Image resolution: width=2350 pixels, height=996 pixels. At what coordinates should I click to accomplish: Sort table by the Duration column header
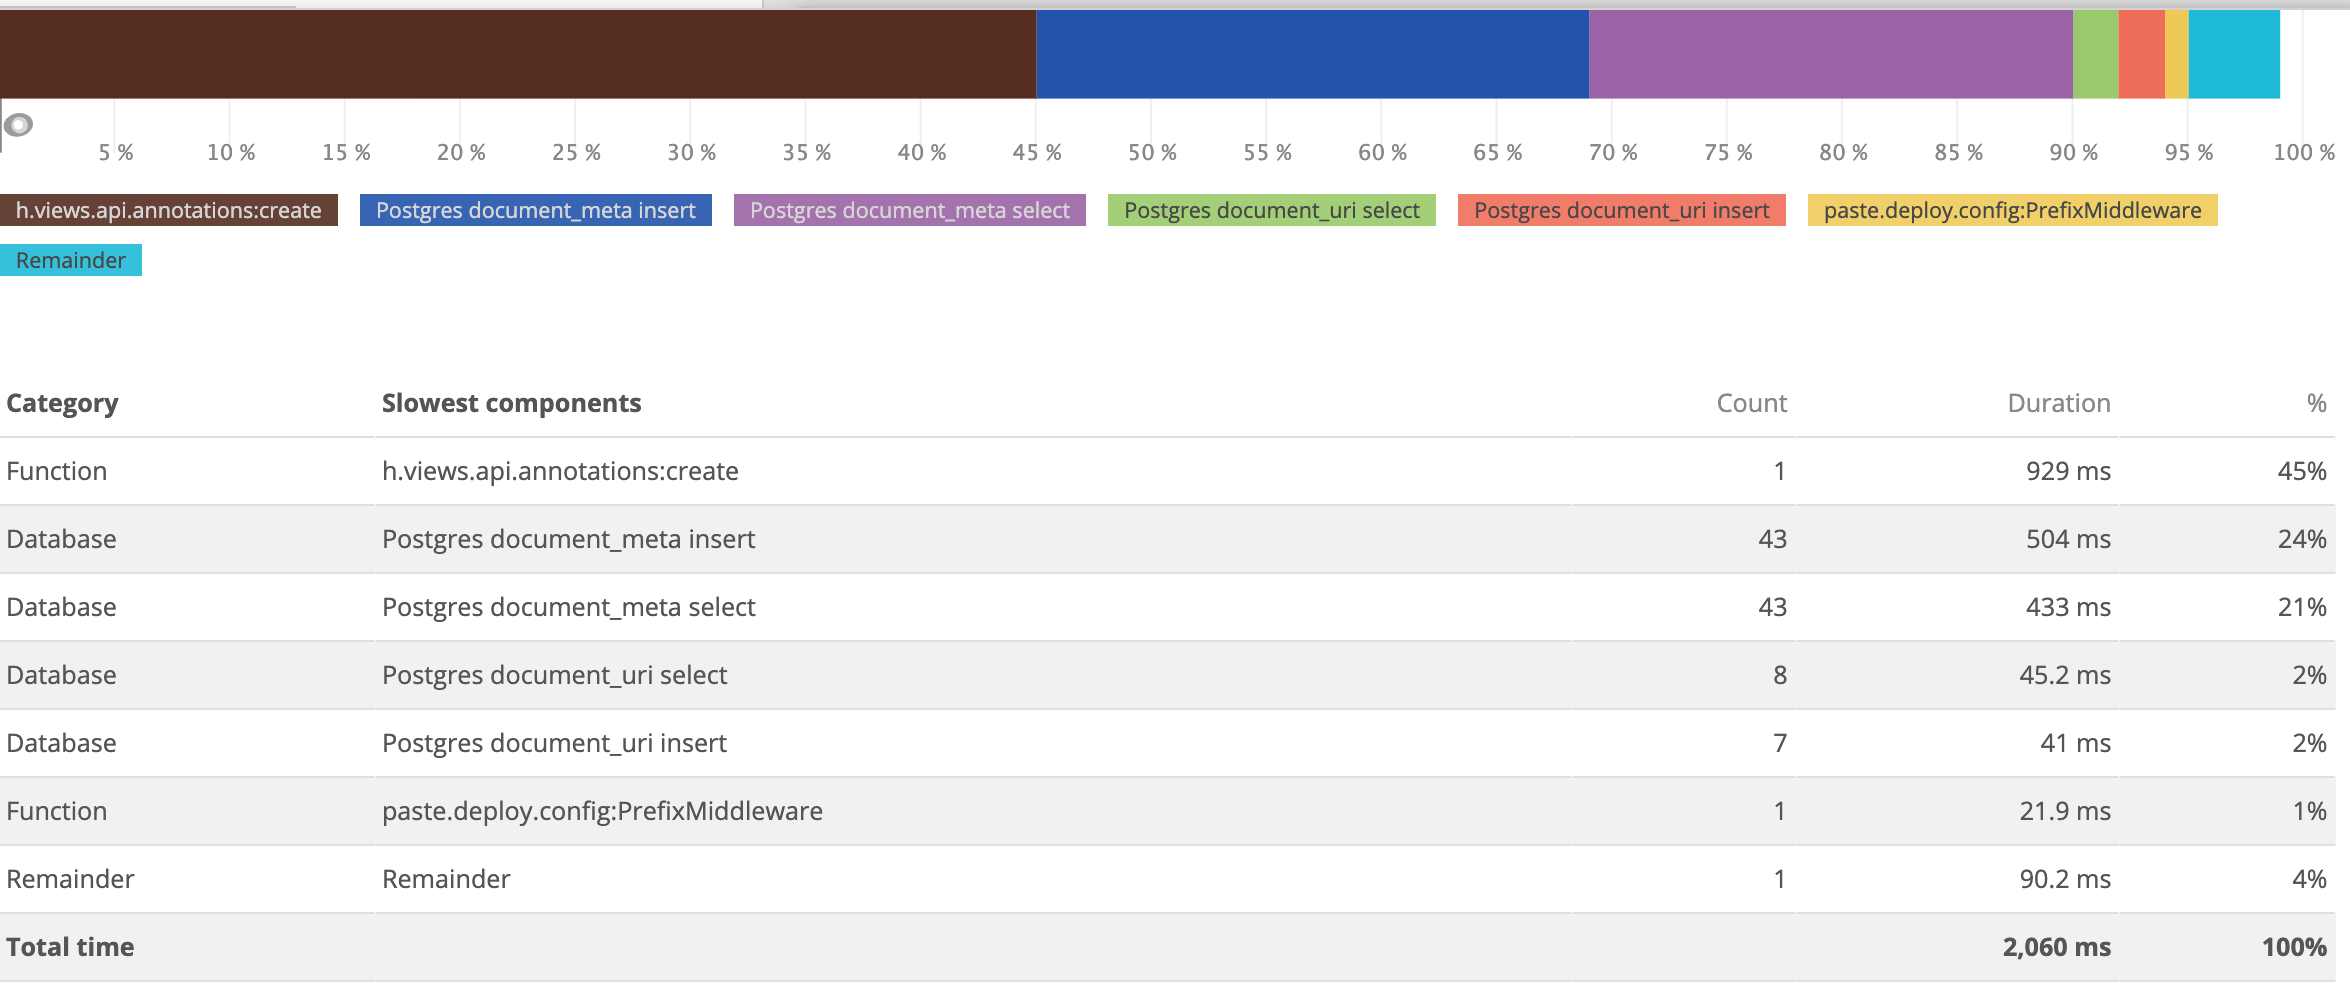coord(2059,402)
